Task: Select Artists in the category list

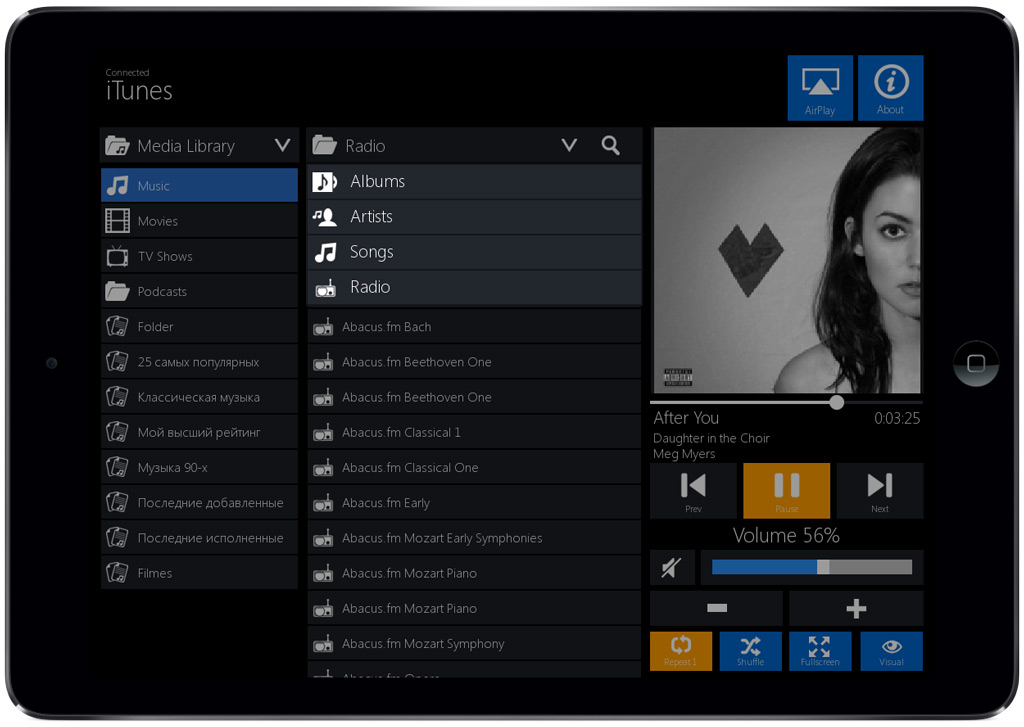Action: 474,217
